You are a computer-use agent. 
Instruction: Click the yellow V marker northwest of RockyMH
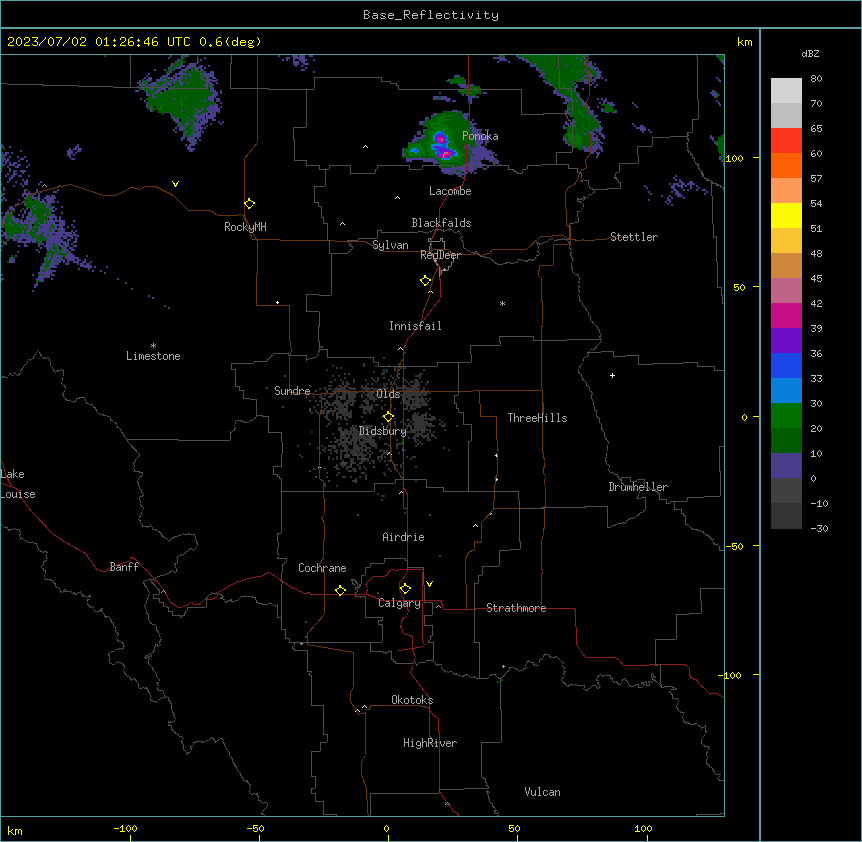175,184
